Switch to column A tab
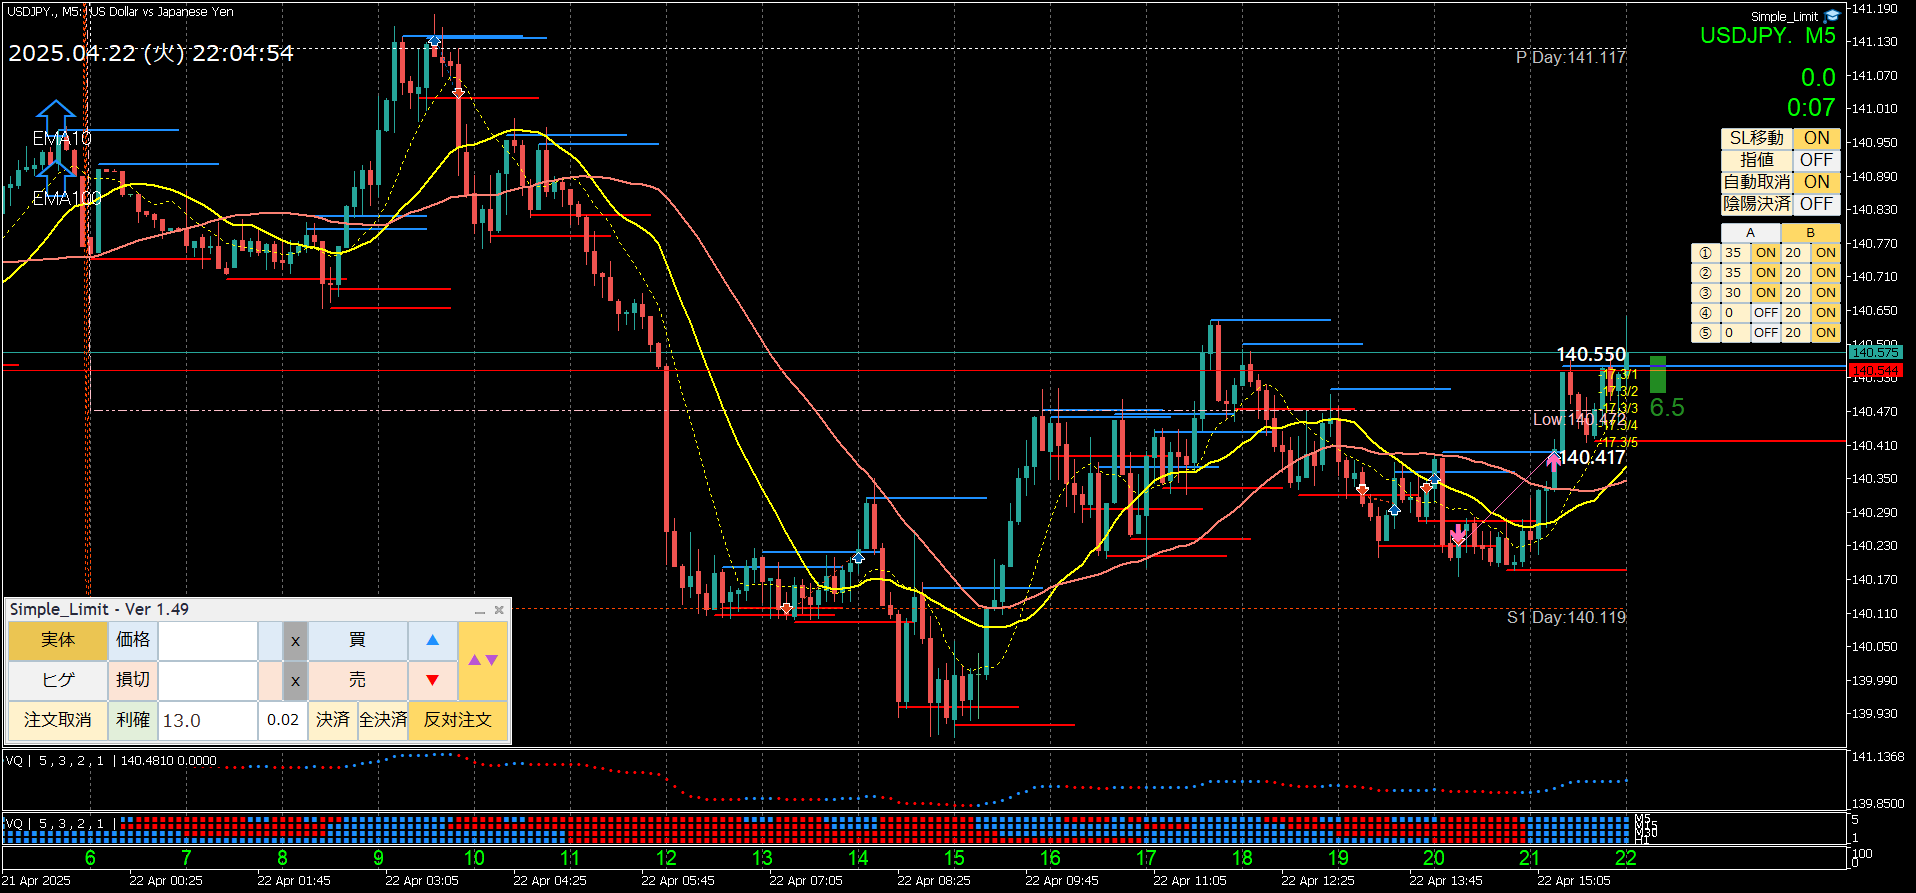The height and width of the screenshot is (893, 1916). point(1750,233)
